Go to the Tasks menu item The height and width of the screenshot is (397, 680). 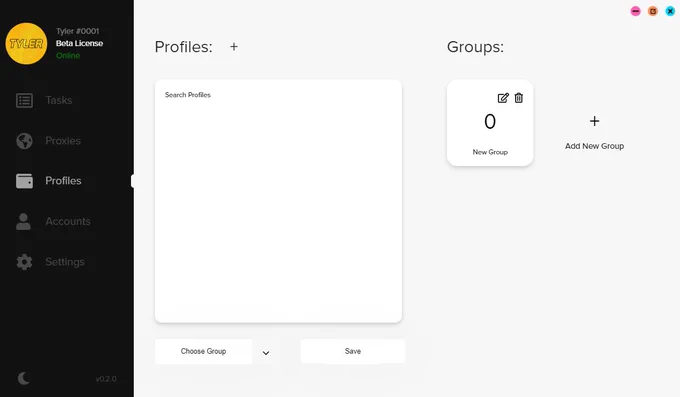pyautogui.click(x=59, y=100)
